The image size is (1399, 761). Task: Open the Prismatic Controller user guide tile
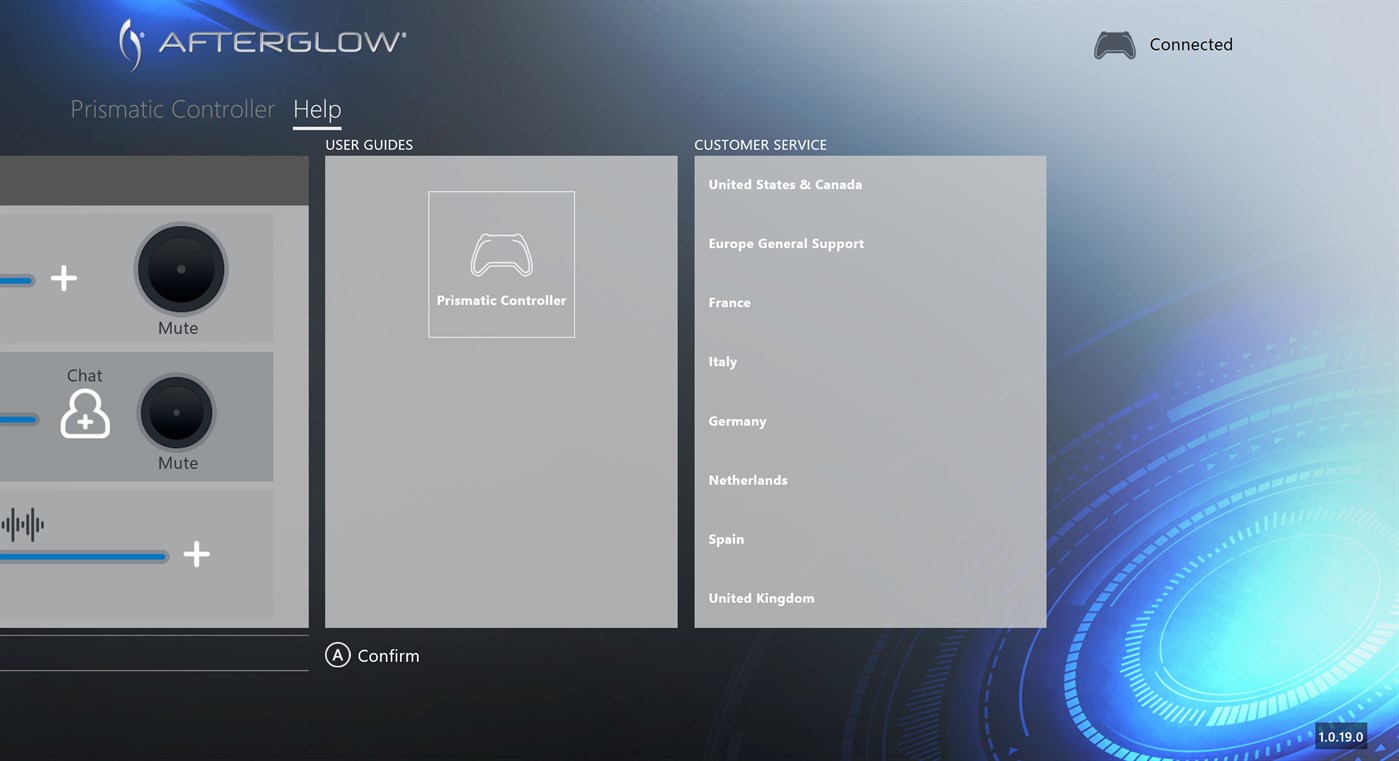[x=501, y=263]
